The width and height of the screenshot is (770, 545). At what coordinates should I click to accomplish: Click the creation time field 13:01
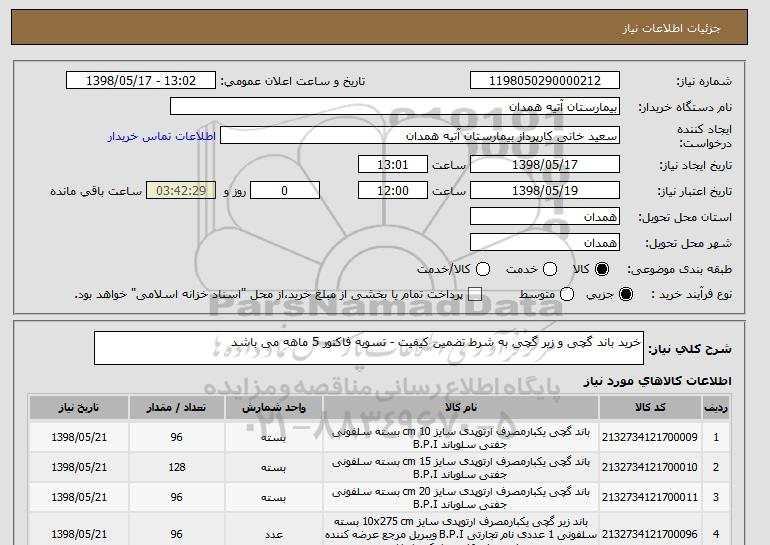[393, 164]
